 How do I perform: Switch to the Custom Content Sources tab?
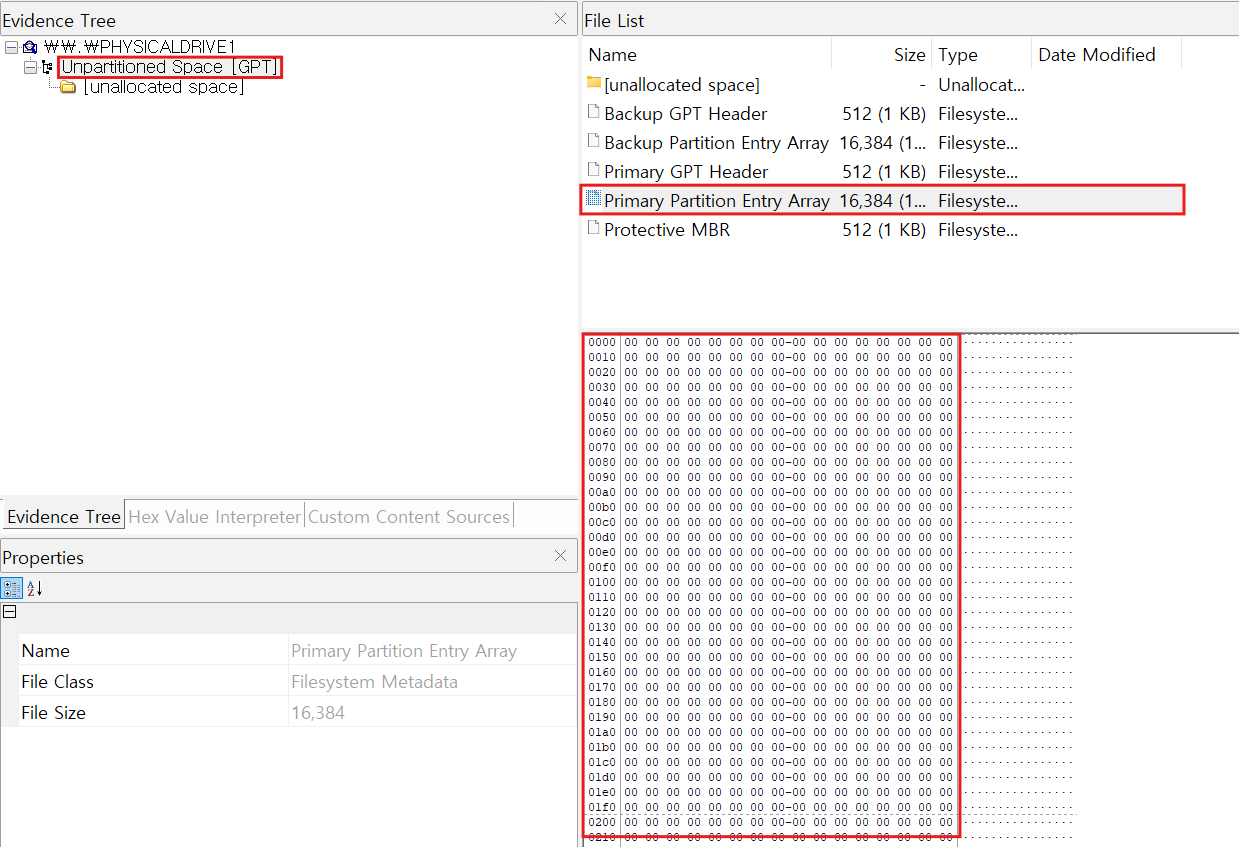(409, 517)
